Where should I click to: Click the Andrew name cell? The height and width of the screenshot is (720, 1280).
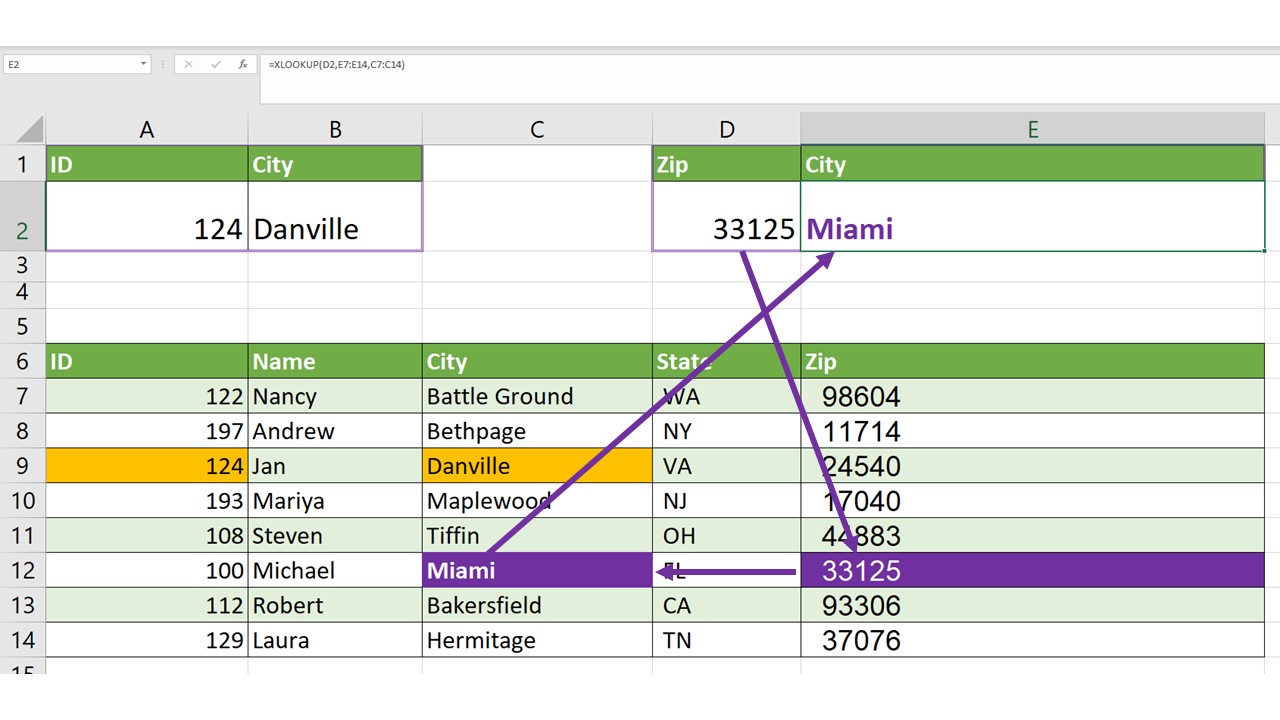coord(335,431)
